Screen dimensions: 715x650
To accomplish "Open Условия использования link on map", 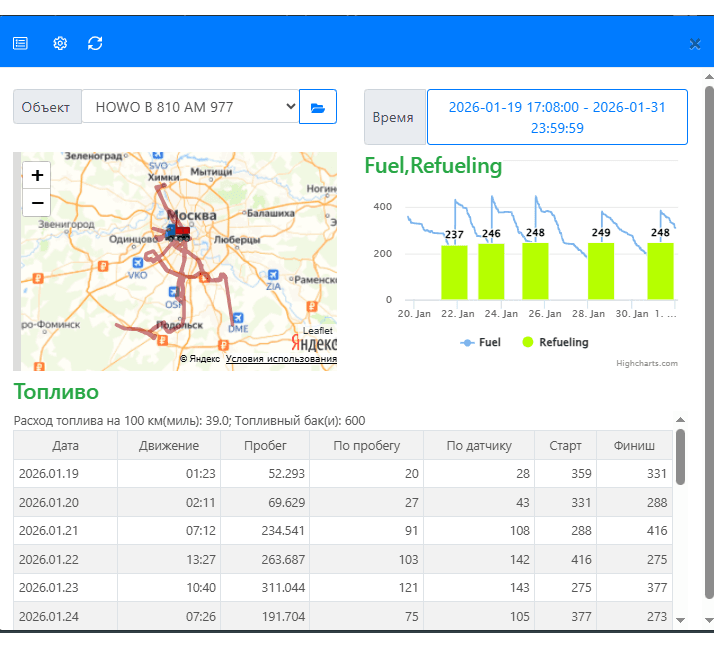I will coord(281,359).
